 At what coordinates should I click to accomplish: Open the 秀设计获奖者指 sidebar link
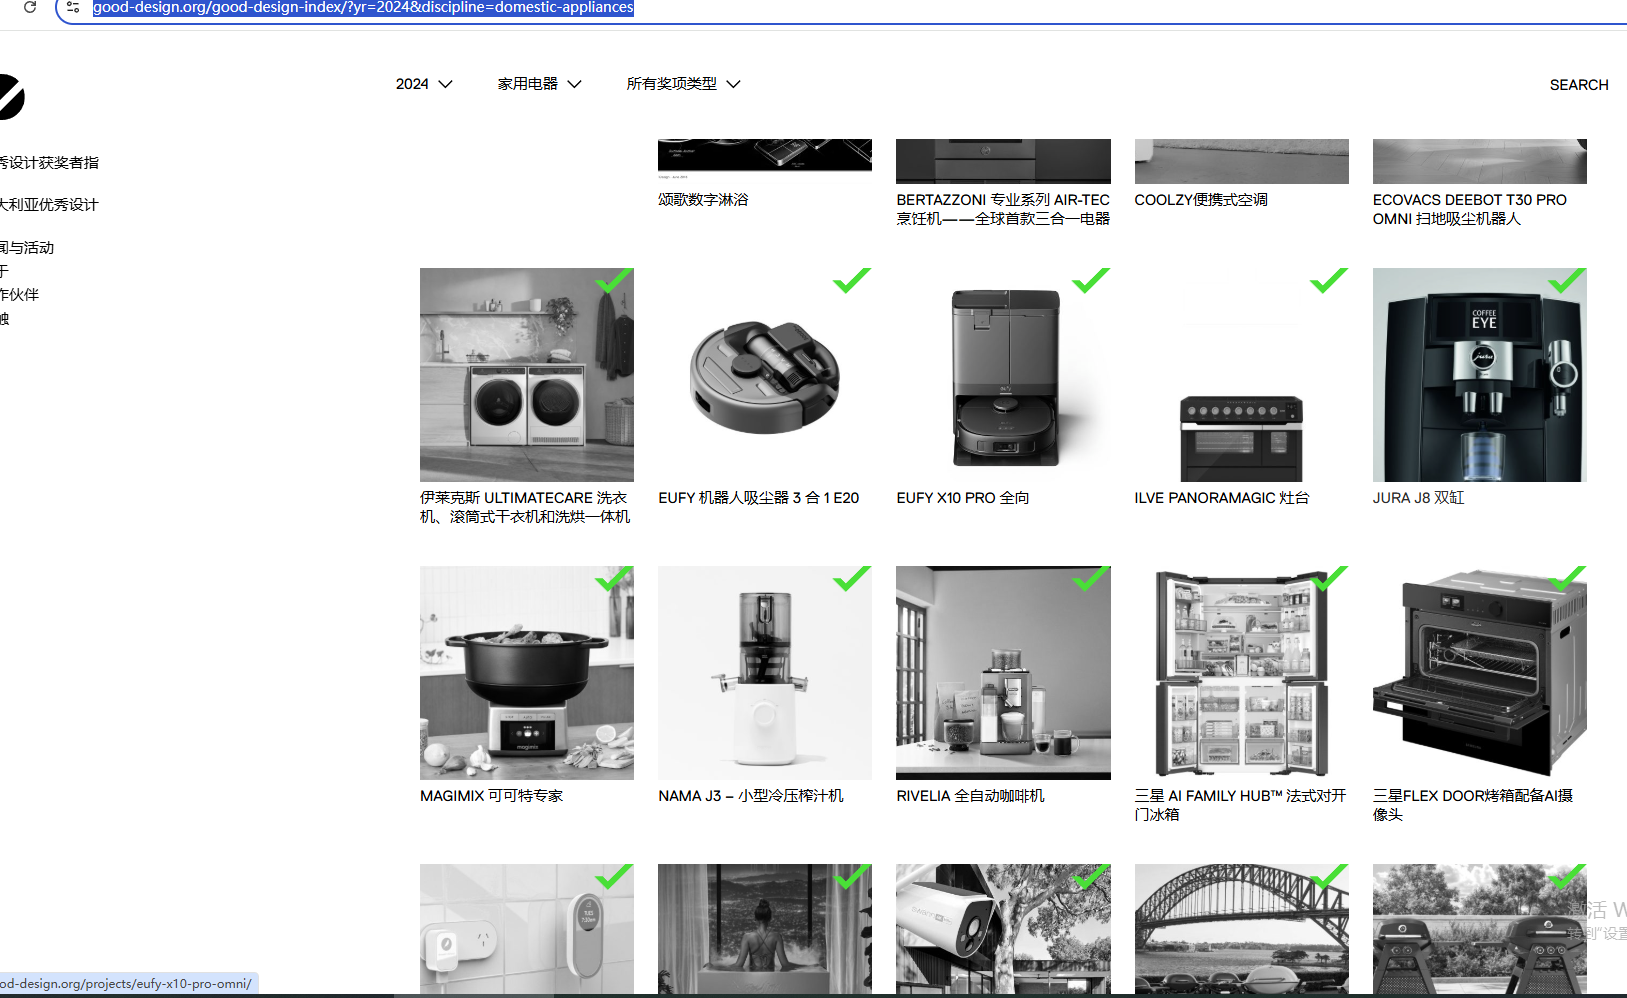tap(50, 163)
